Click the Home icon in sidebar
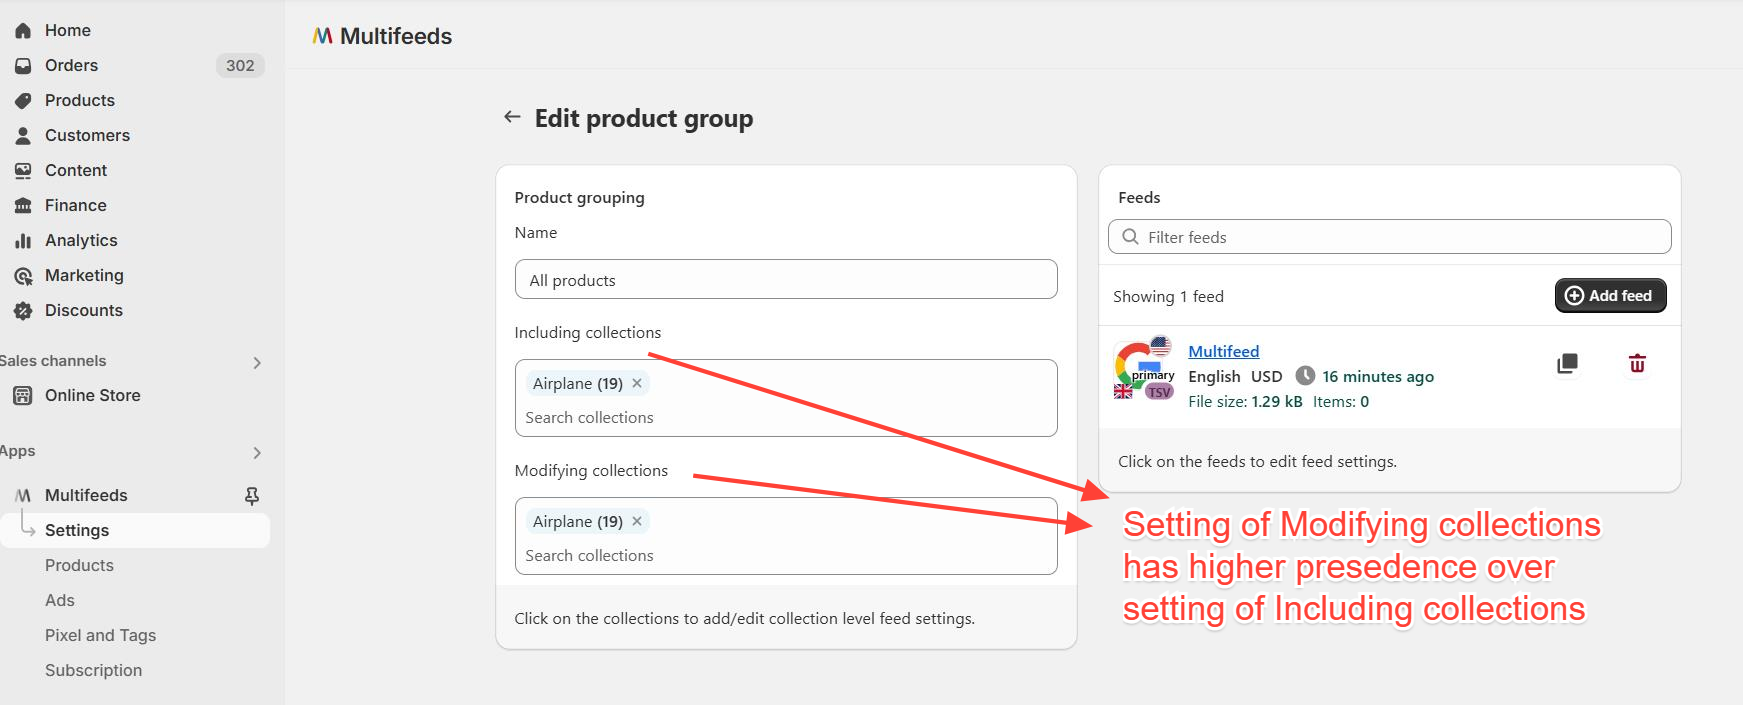This screenshot has width=1743, height=705. pos(23,31)
